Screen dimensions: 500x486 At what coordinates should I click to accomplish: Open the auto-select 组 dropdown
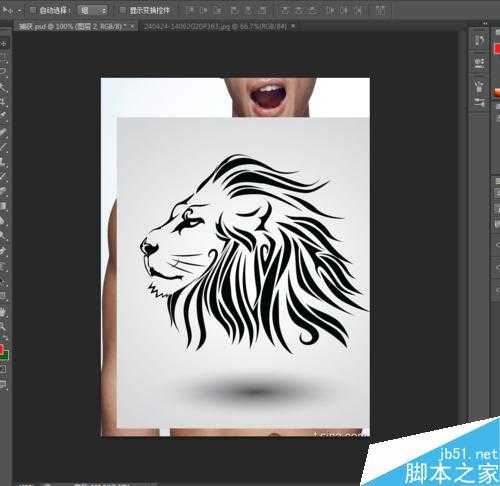point(93,11)
